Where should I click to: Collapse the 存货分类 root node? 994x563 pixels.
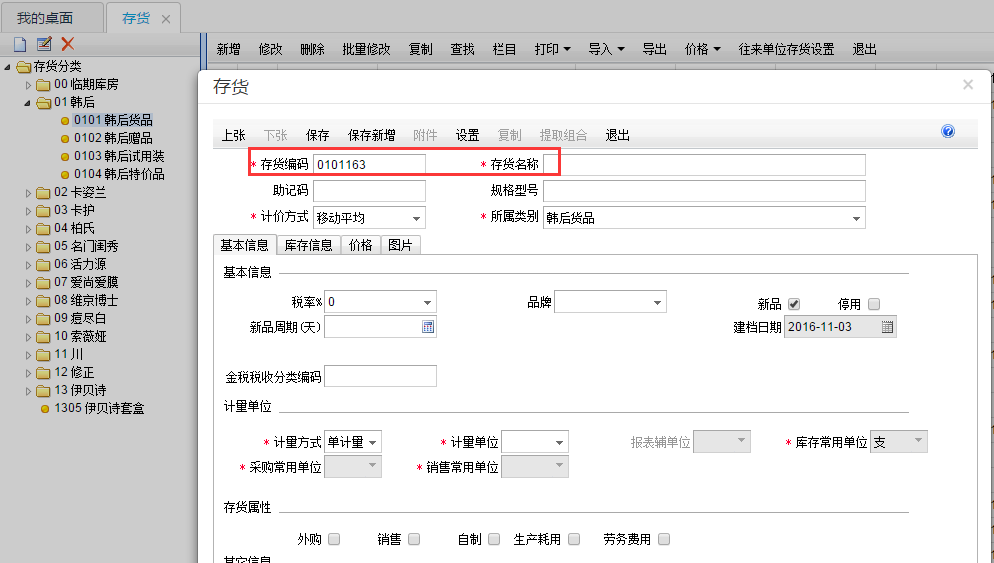[x=8, y=67]
